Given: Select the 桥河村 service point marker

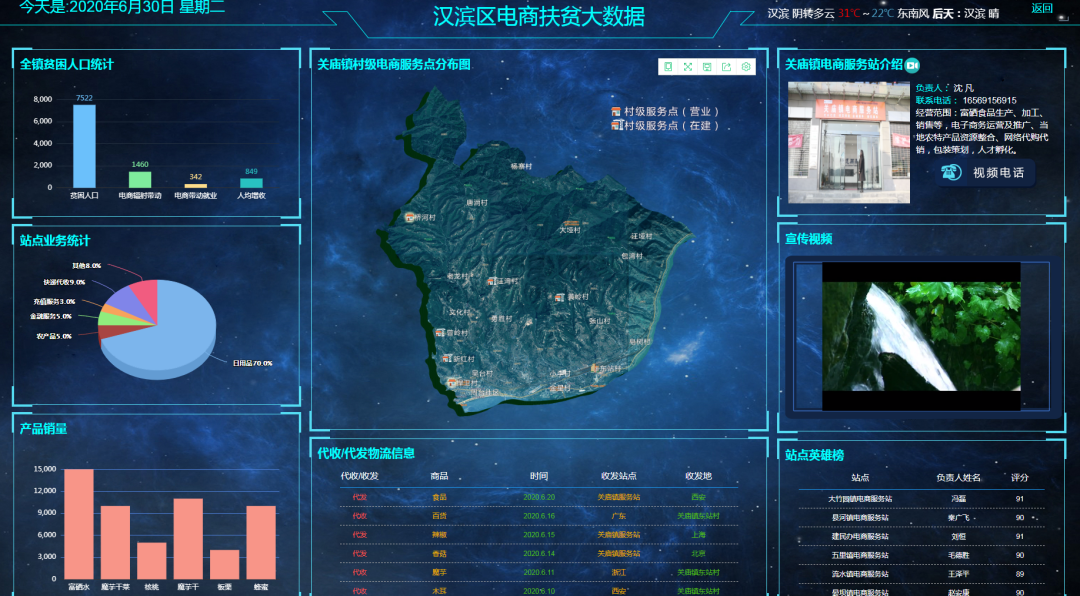Looking at the screenshot, I should click(408, 217).
